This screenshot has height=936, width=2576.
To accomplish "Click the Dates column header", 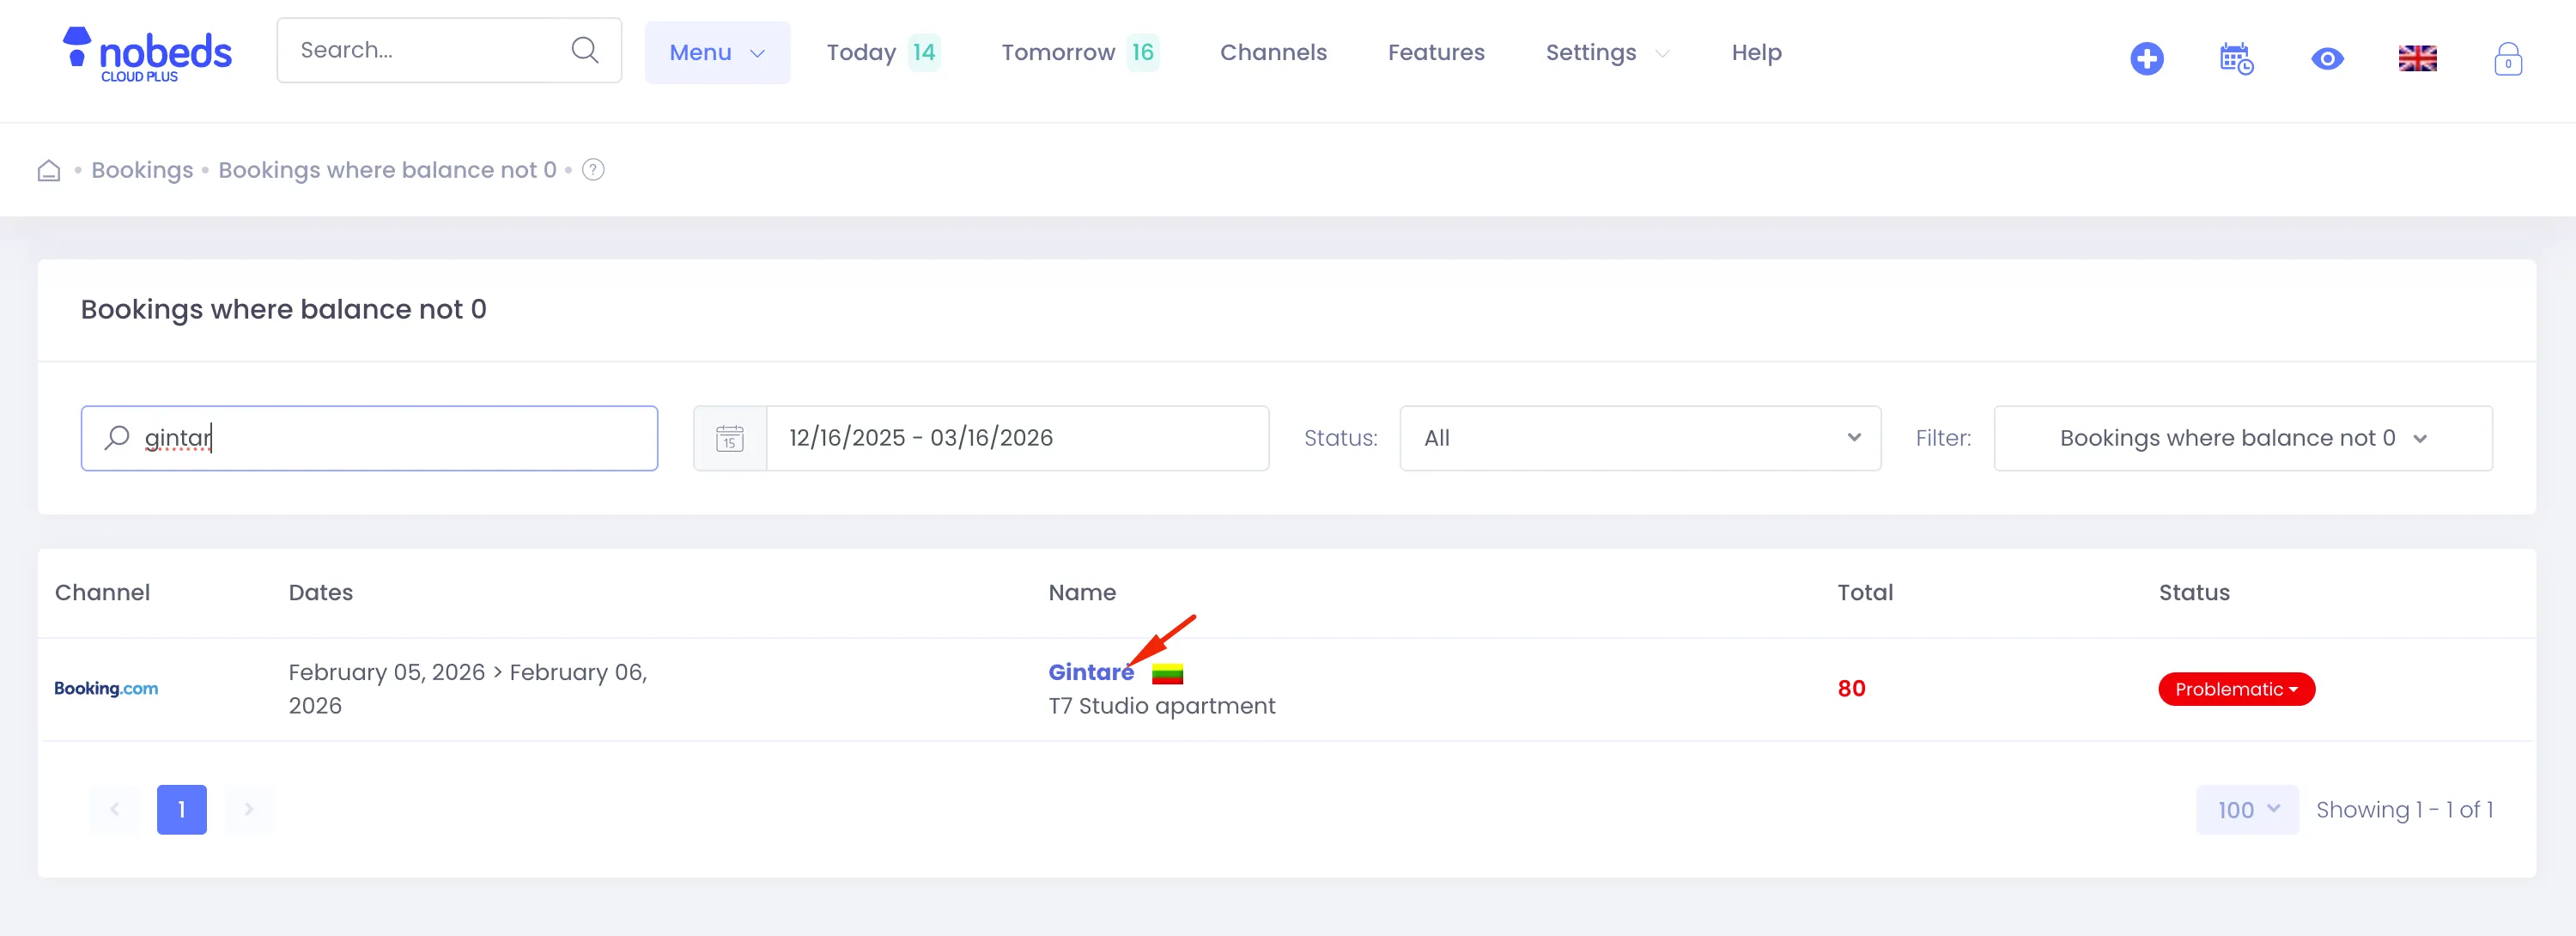I will [320, 593].
